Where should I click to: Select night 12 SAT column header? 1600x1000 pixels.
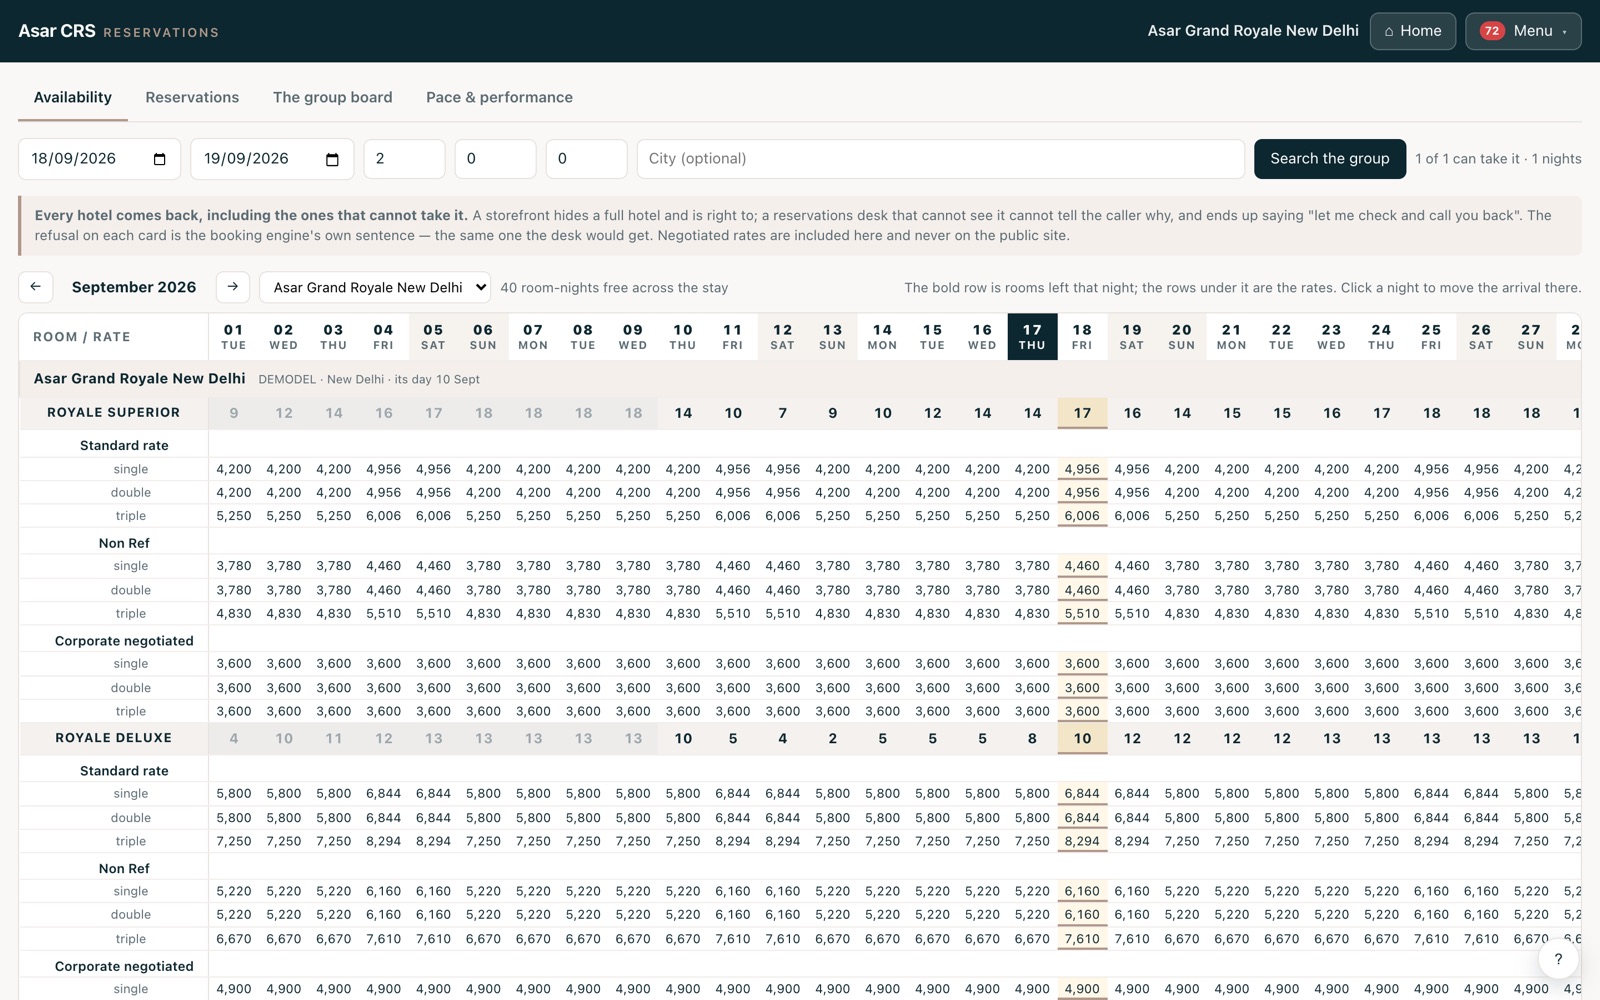point(783,337)
